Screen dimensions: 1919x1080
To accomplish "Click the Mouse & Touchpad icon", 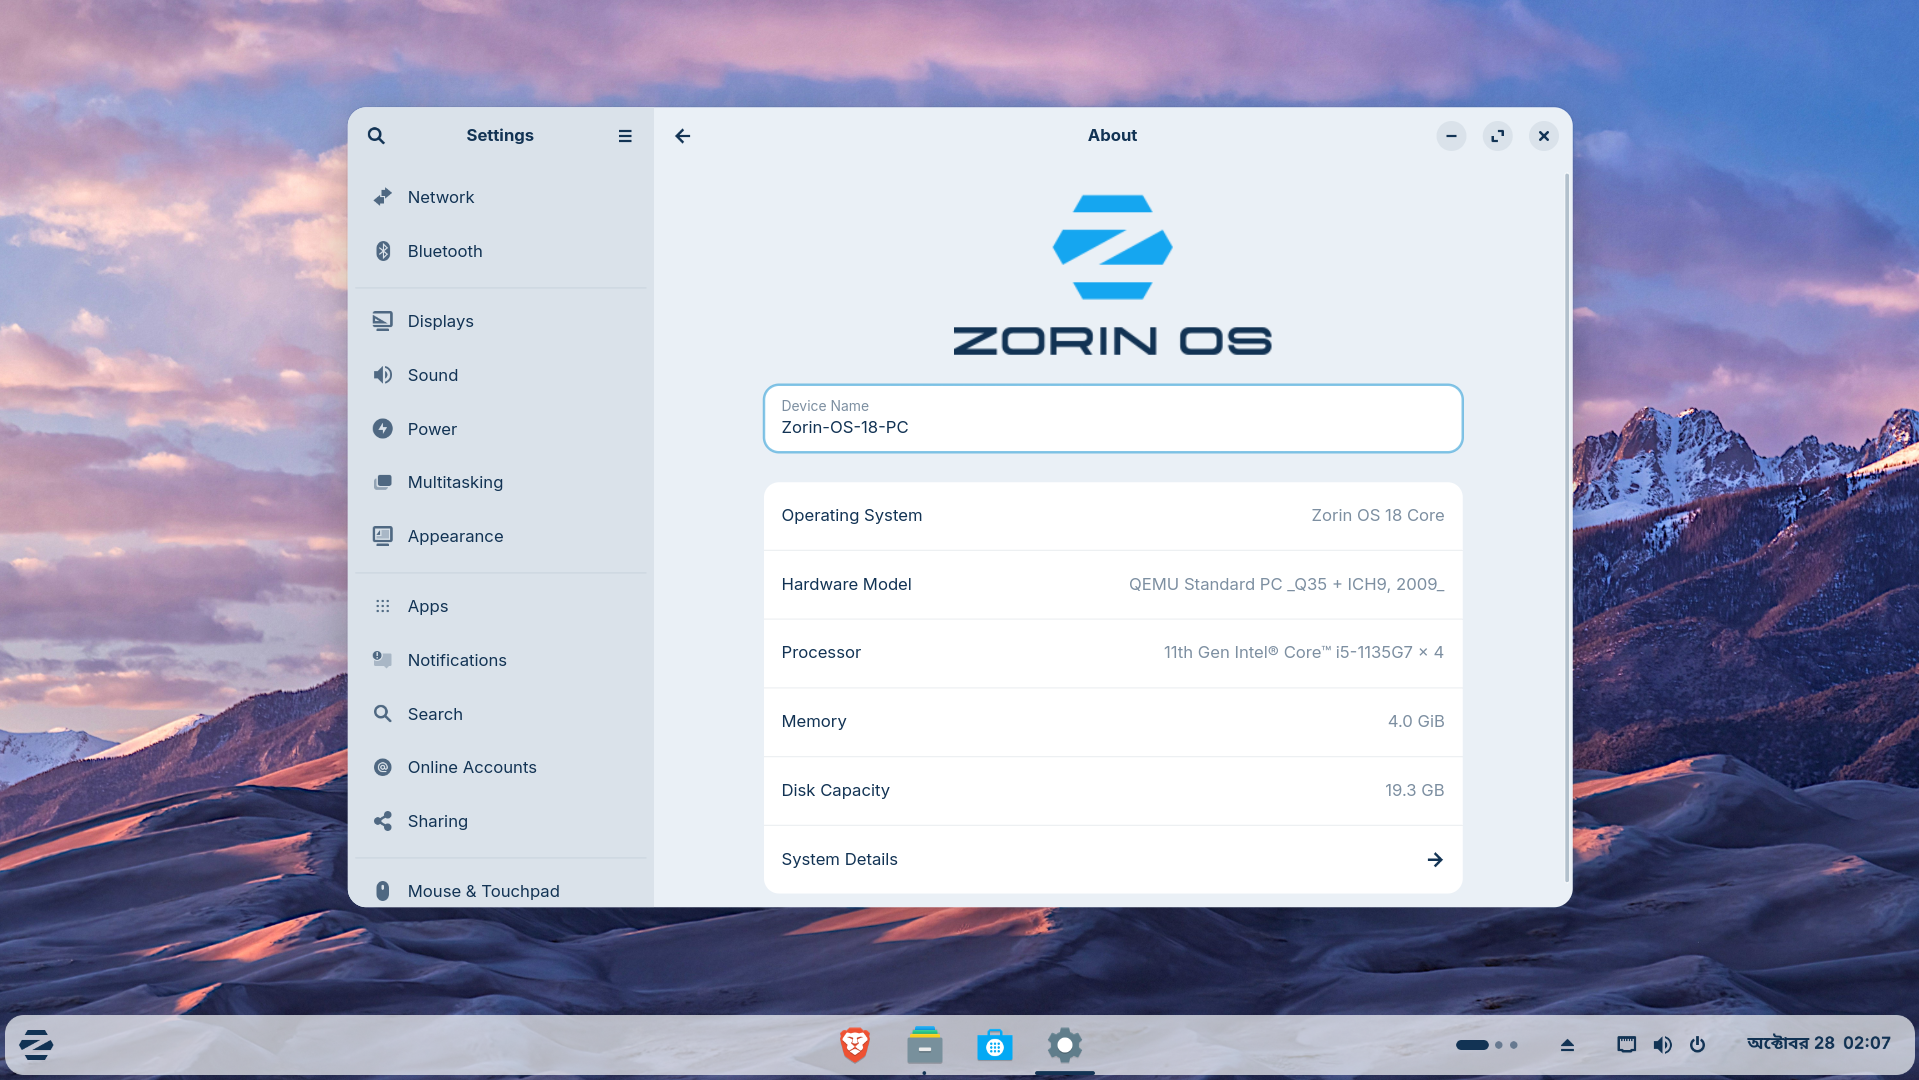I will (x=383, y=891).
